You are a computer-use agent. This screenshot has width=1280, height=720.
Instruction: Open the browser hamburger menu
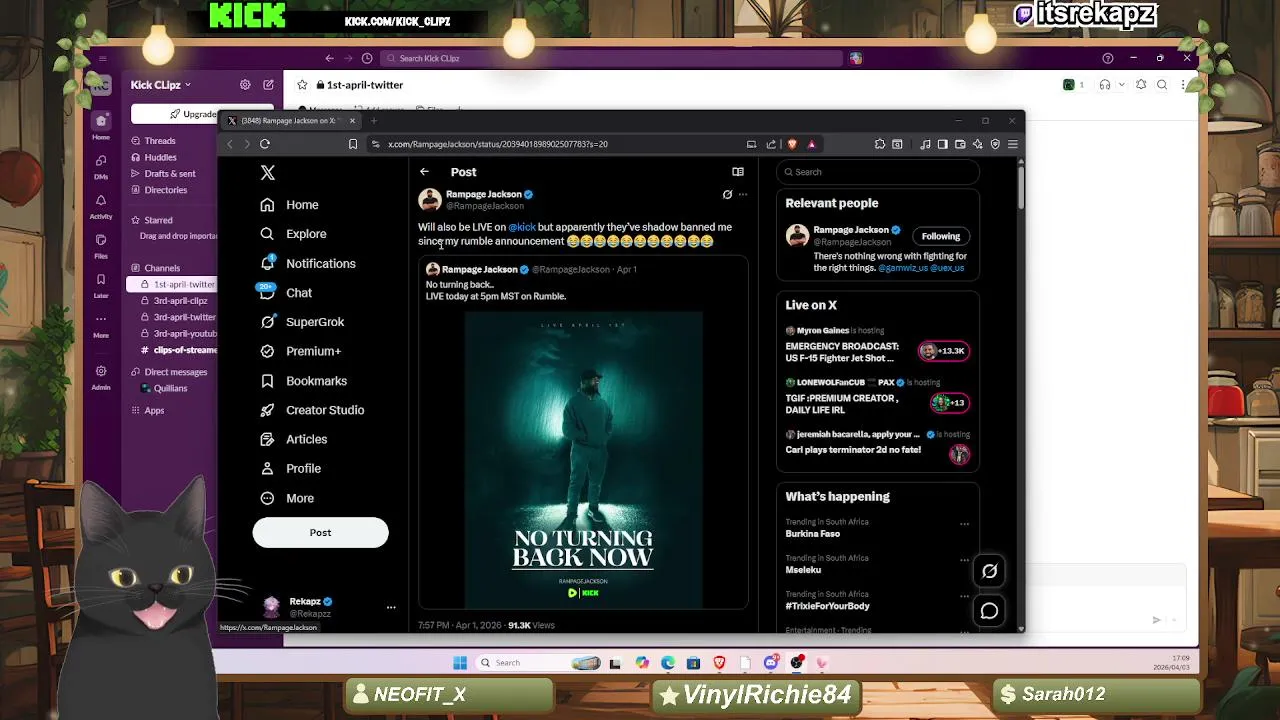(1012, 144)
